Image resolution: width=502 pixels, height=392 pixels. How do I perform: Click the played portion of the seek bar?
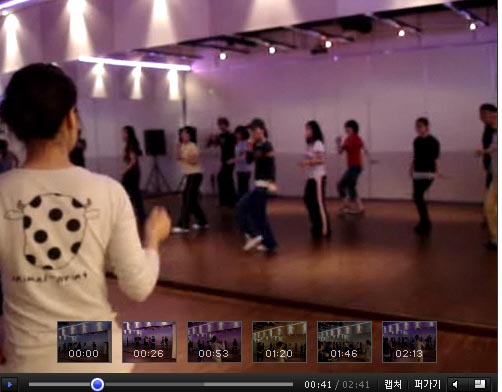coord(60,384)
